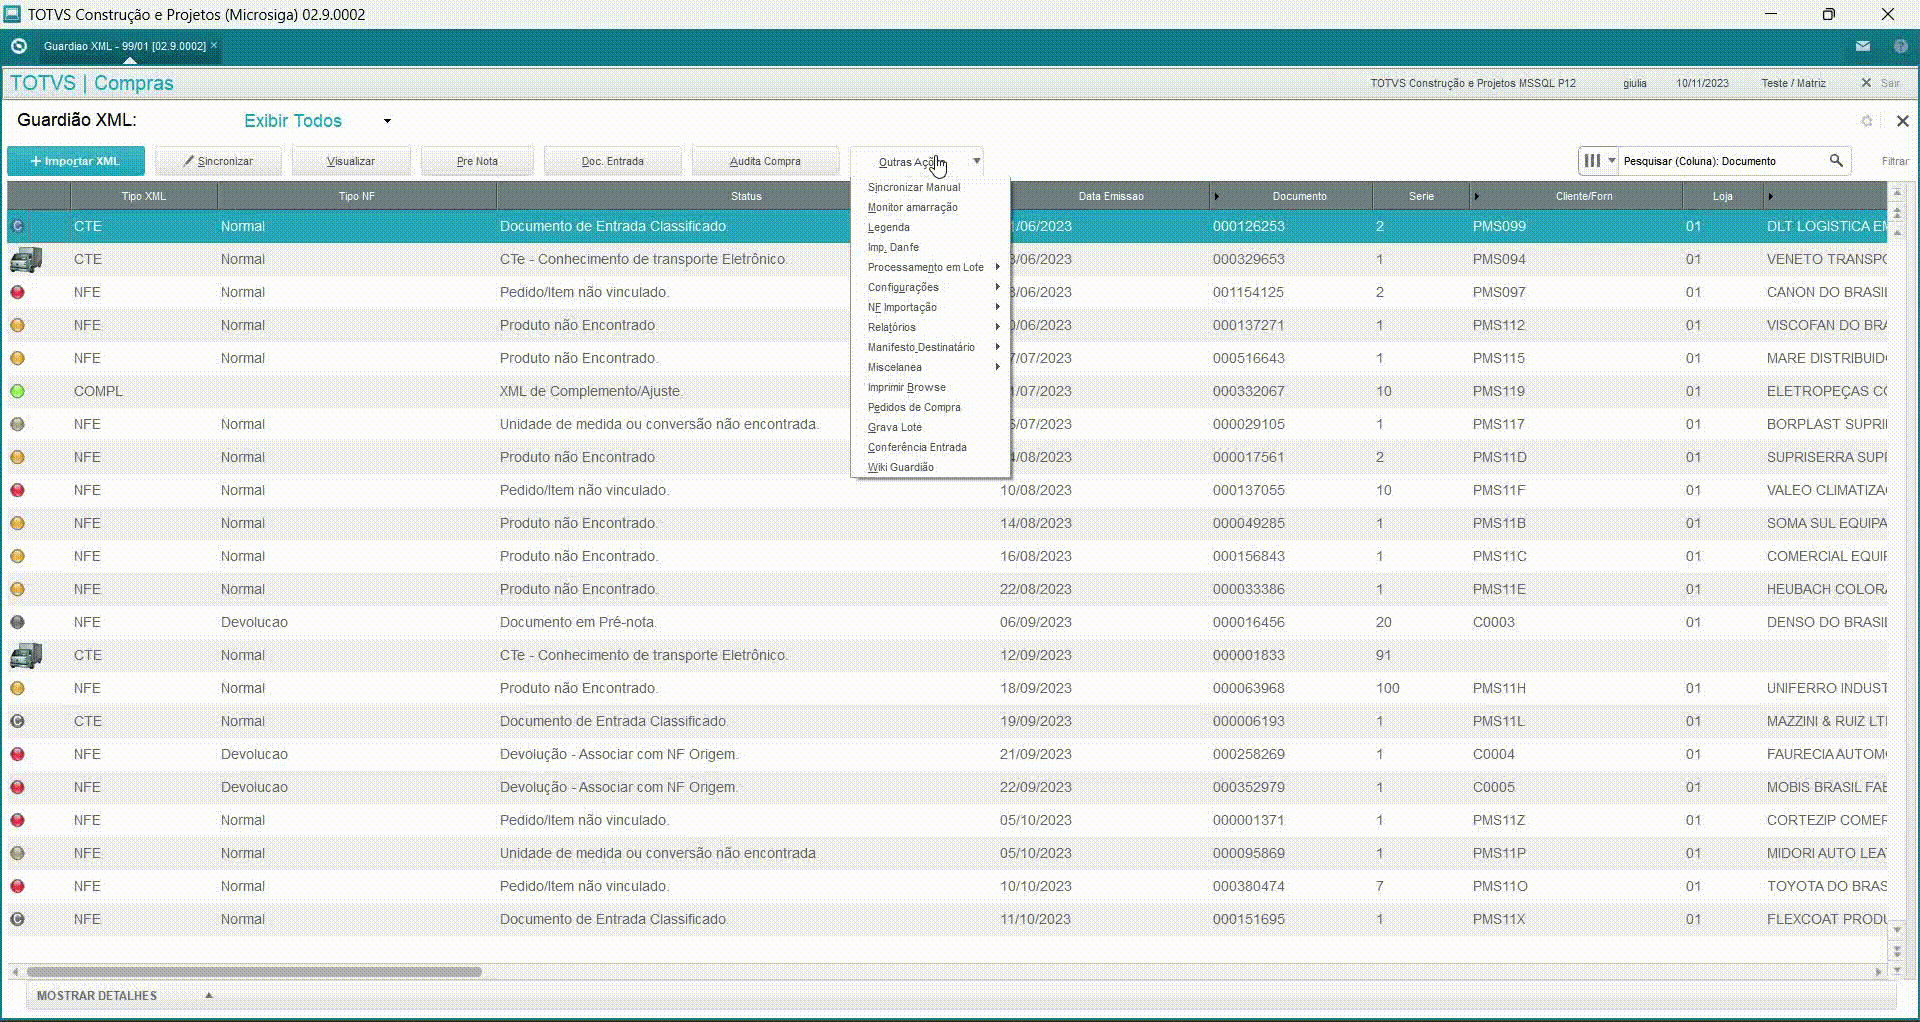Screen dimensions: 1920x1022
Task: Open the Exibir Todos filter dropdown
Action: coord(387,121)
